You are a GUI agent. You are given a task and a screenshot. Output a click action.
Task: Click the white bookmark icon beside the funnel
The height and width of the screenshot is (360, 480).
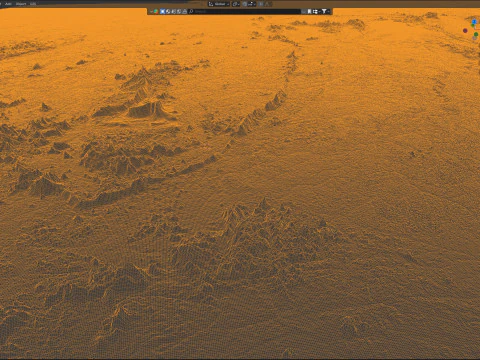[309, 11]
